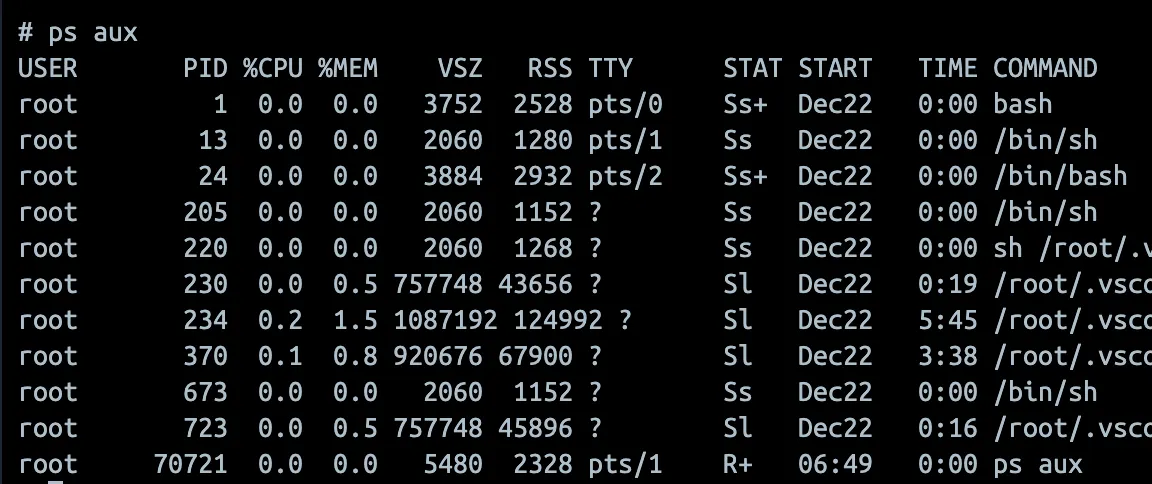The width and height of the screenshot is (1152, 484).
Task: Click the TIME column header
Action: click(948, 68)
